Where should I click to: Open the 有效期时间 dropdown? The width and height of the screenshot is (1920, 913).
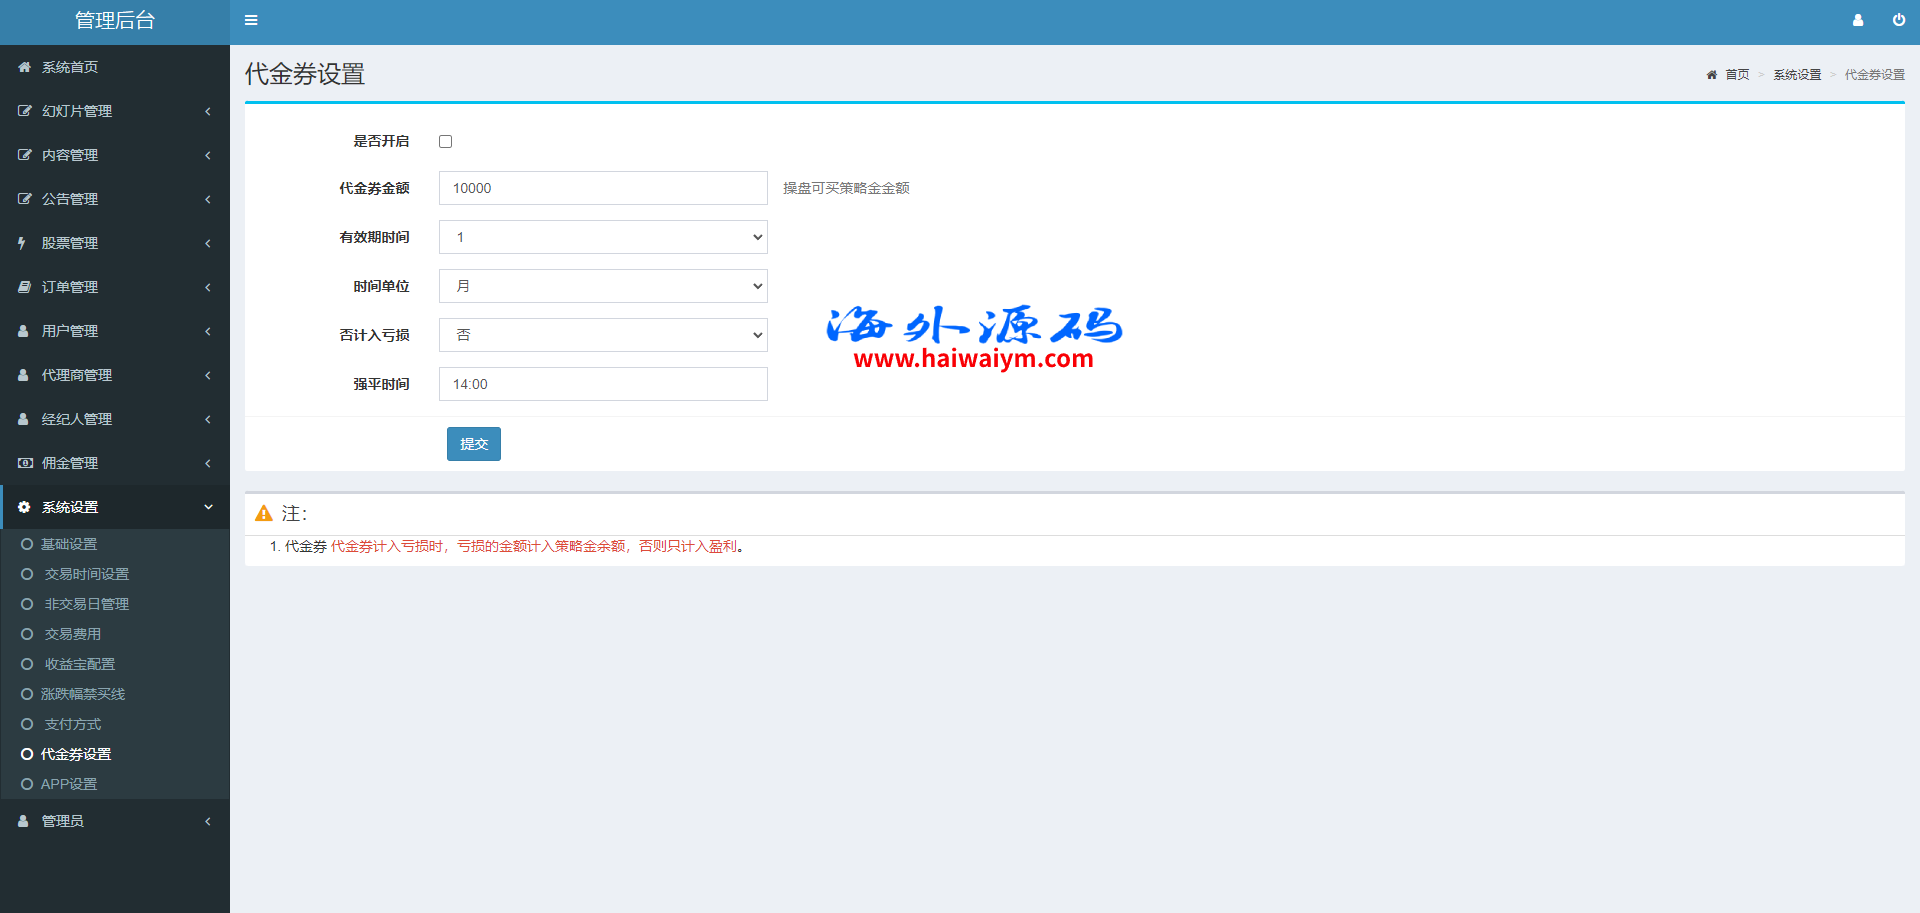pyautogui.click(x=603, y=237)
